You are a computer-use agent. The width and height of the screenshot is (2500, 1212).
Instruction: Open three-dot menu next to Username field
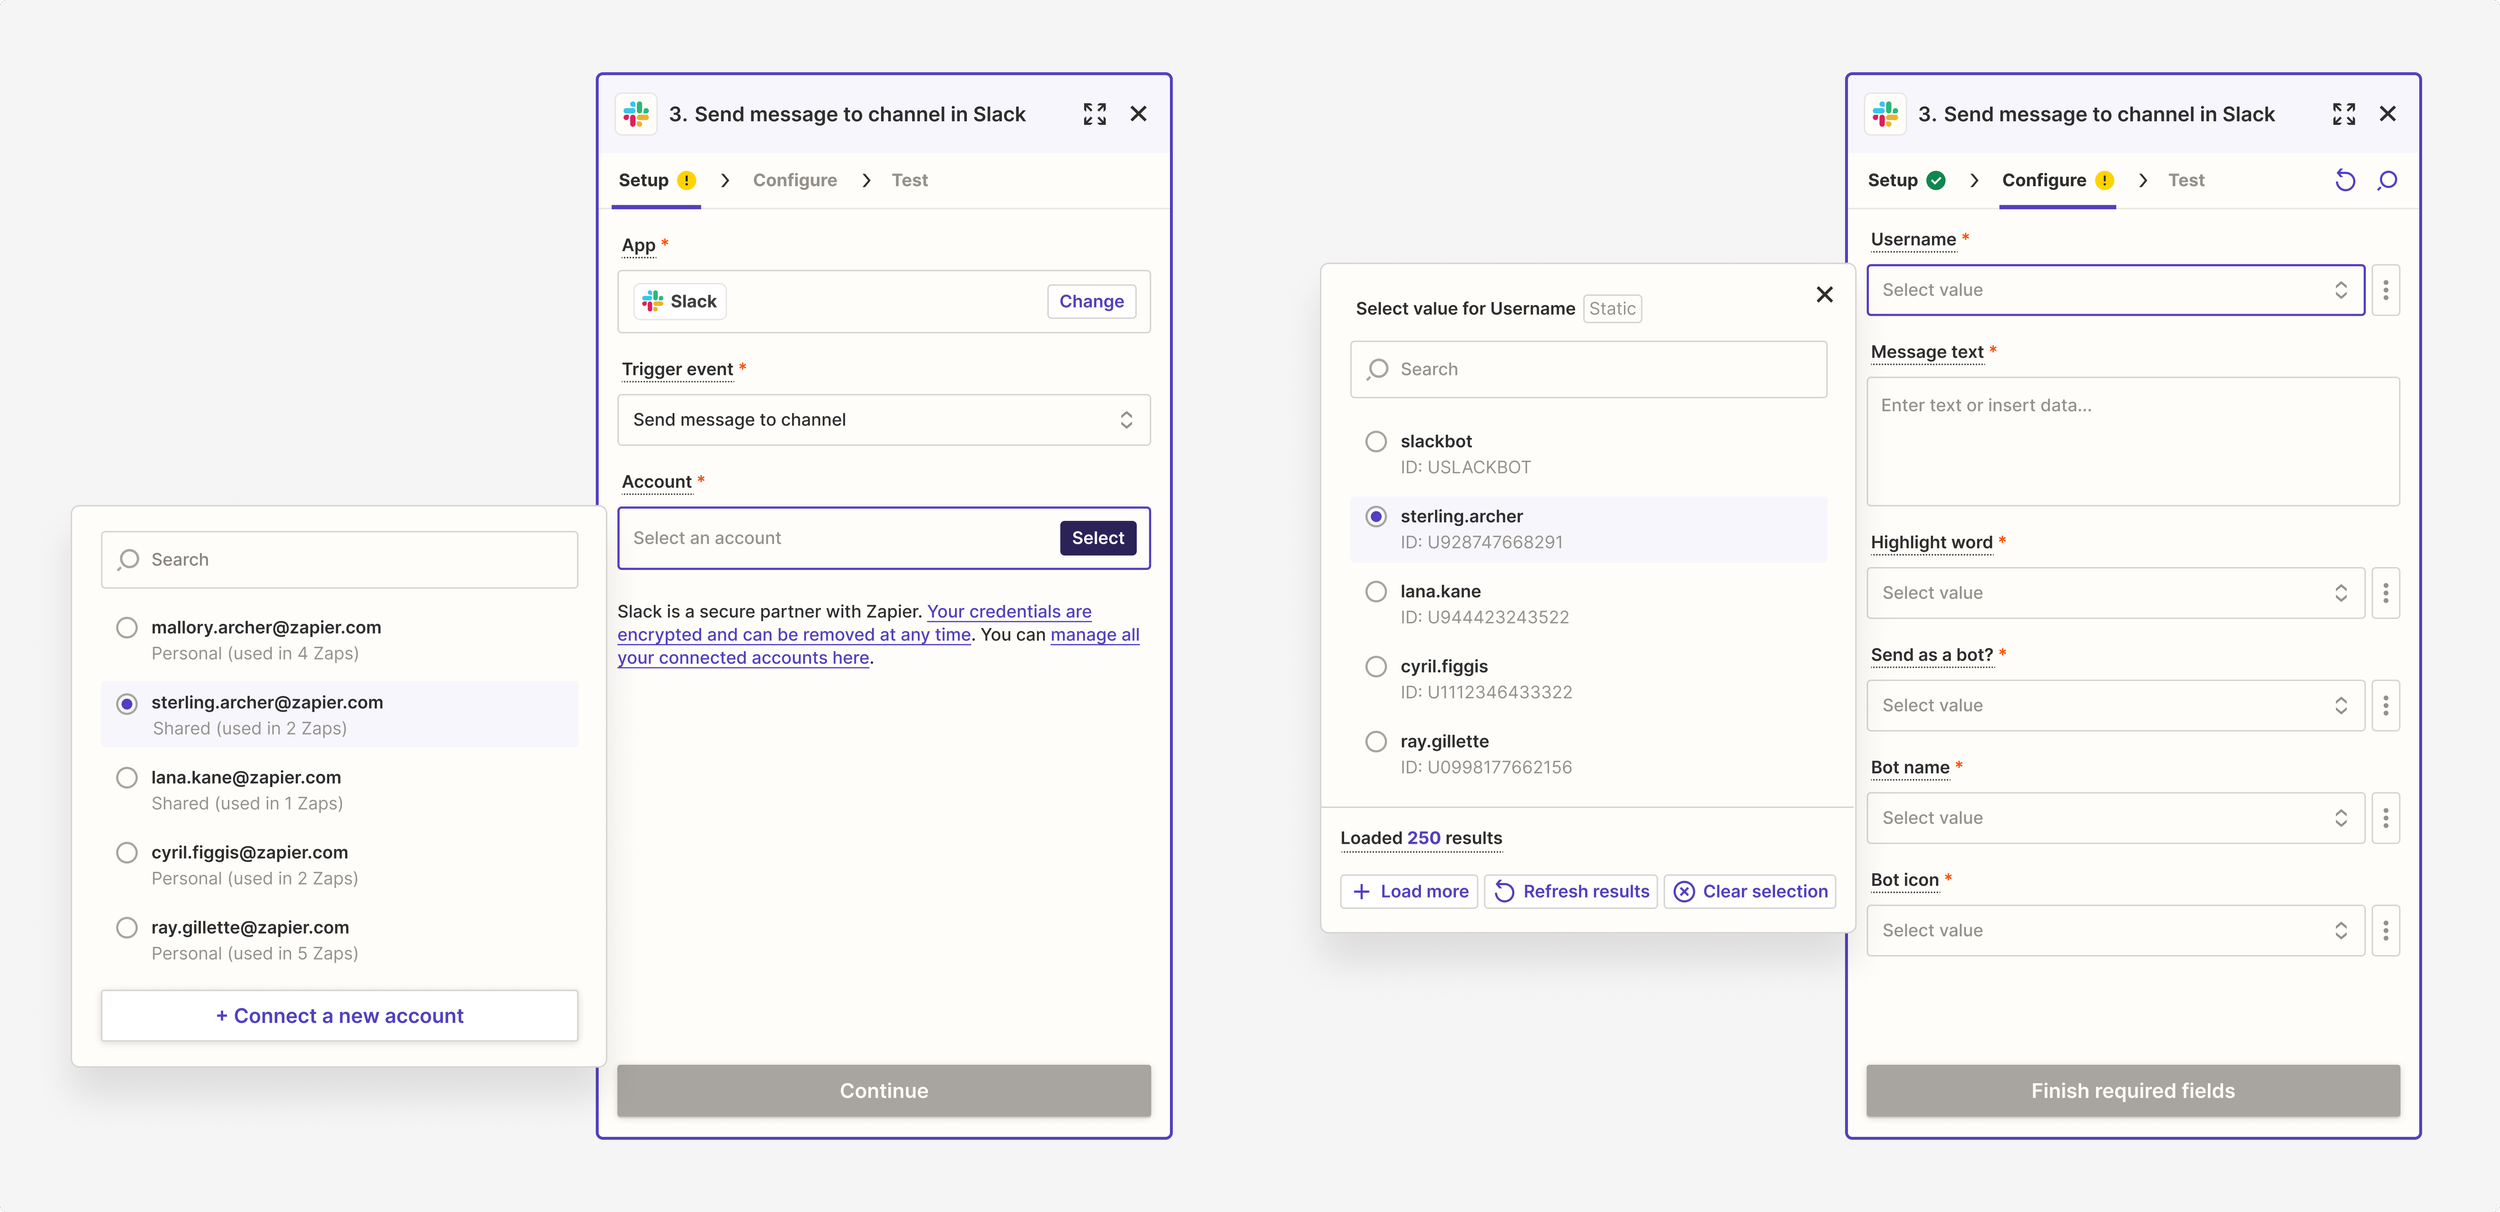tap(2386, 290)
